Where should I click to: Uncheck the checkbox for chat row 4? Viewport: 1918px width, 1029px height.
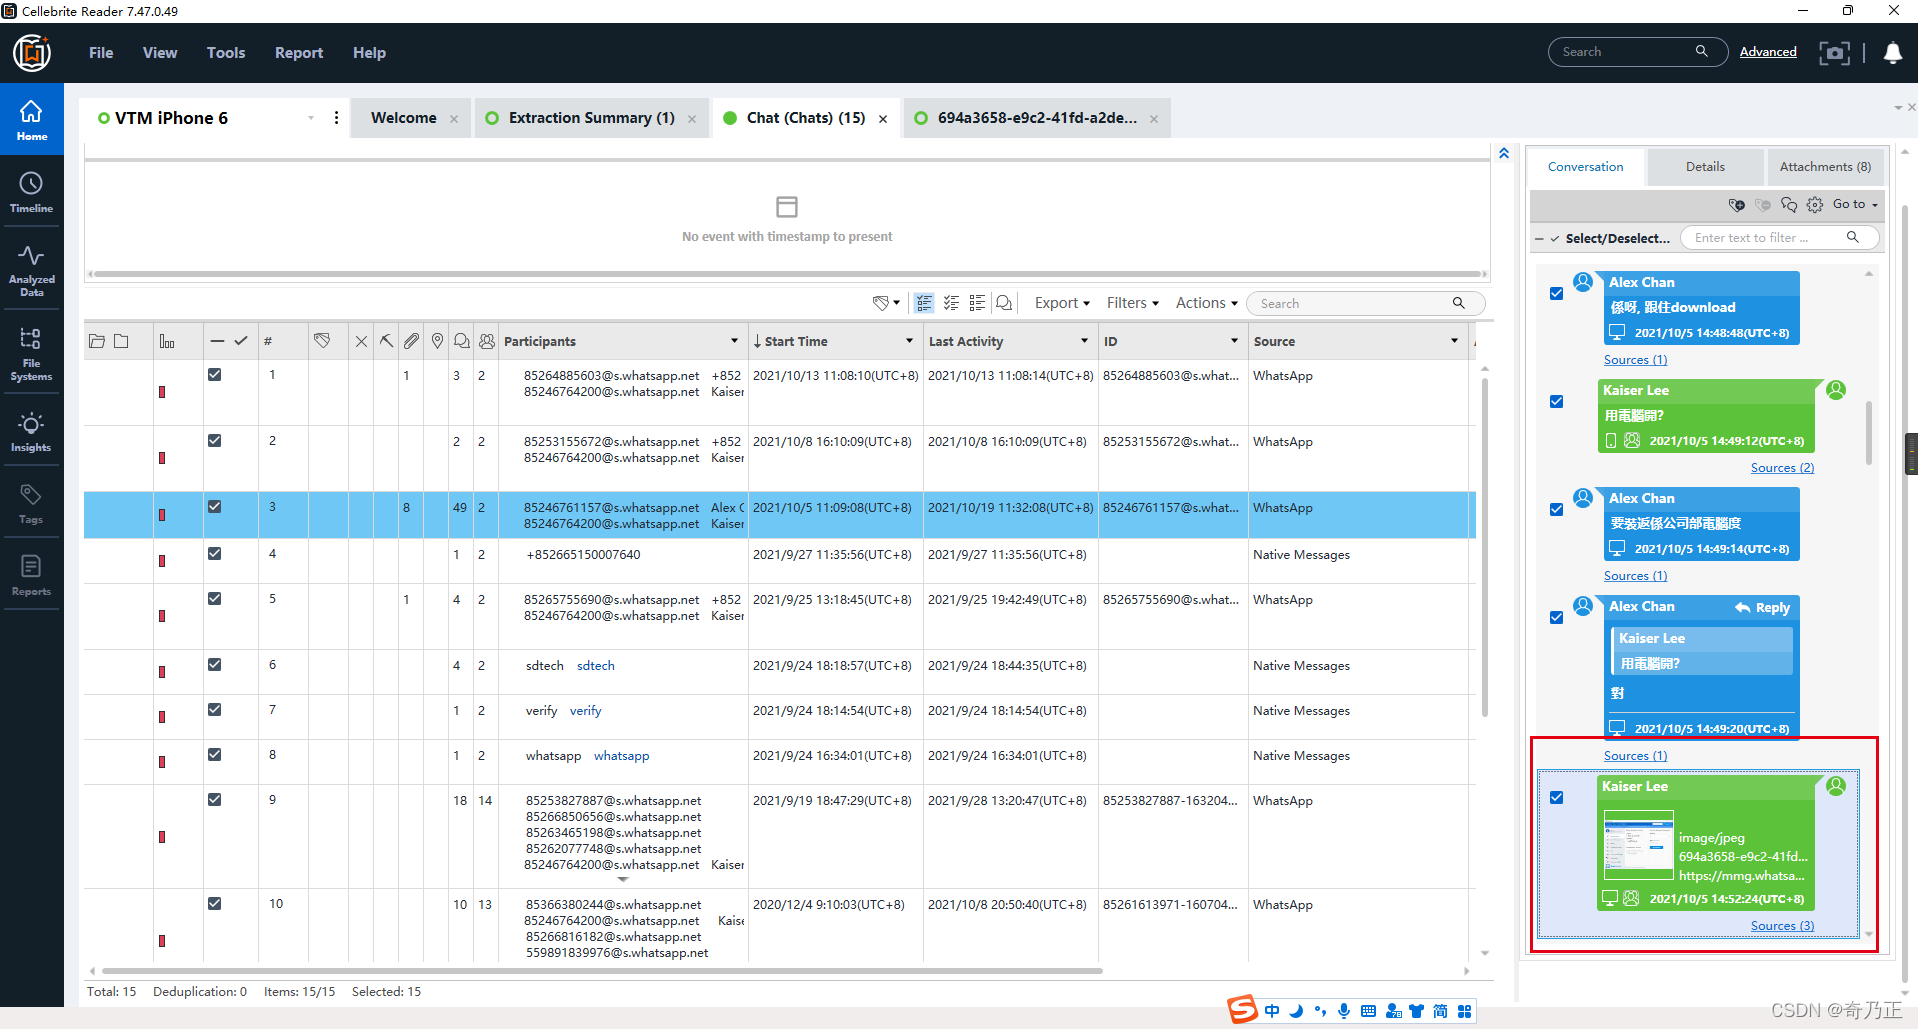point(214,554)
